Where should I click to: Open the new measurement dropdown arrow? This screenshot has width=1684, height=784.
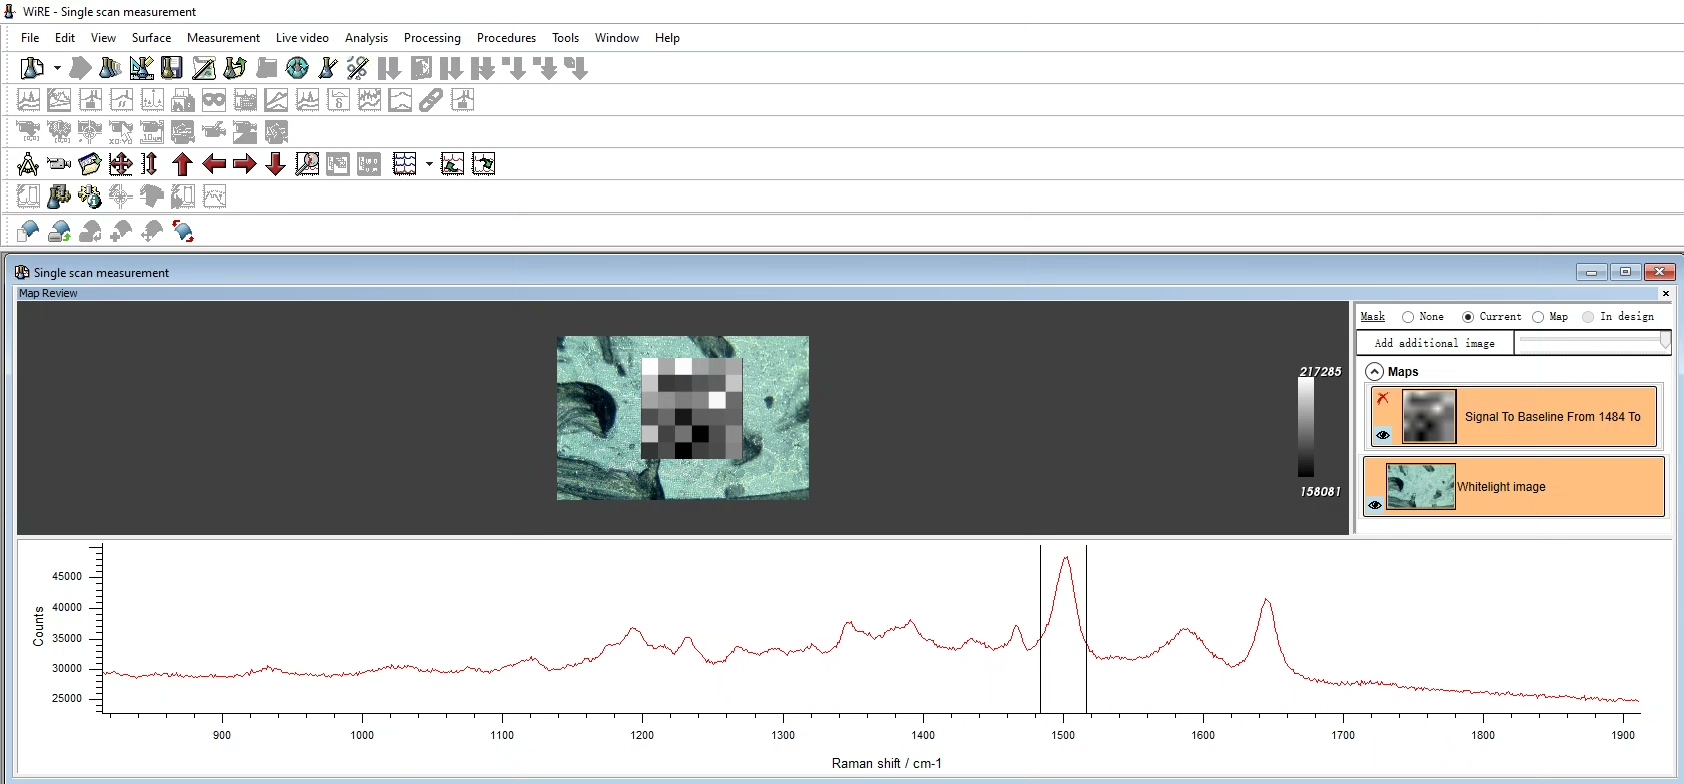coord(57,68)
